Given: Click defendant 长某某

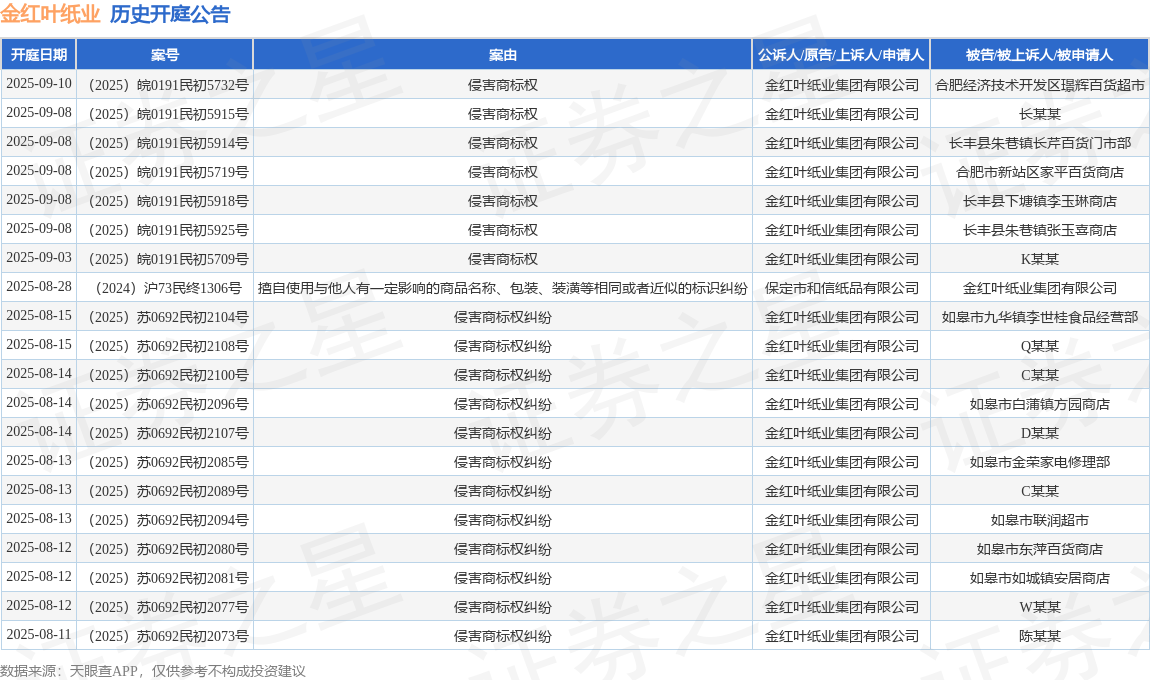Looking at the screenshot, I should tap(1039, 114).
